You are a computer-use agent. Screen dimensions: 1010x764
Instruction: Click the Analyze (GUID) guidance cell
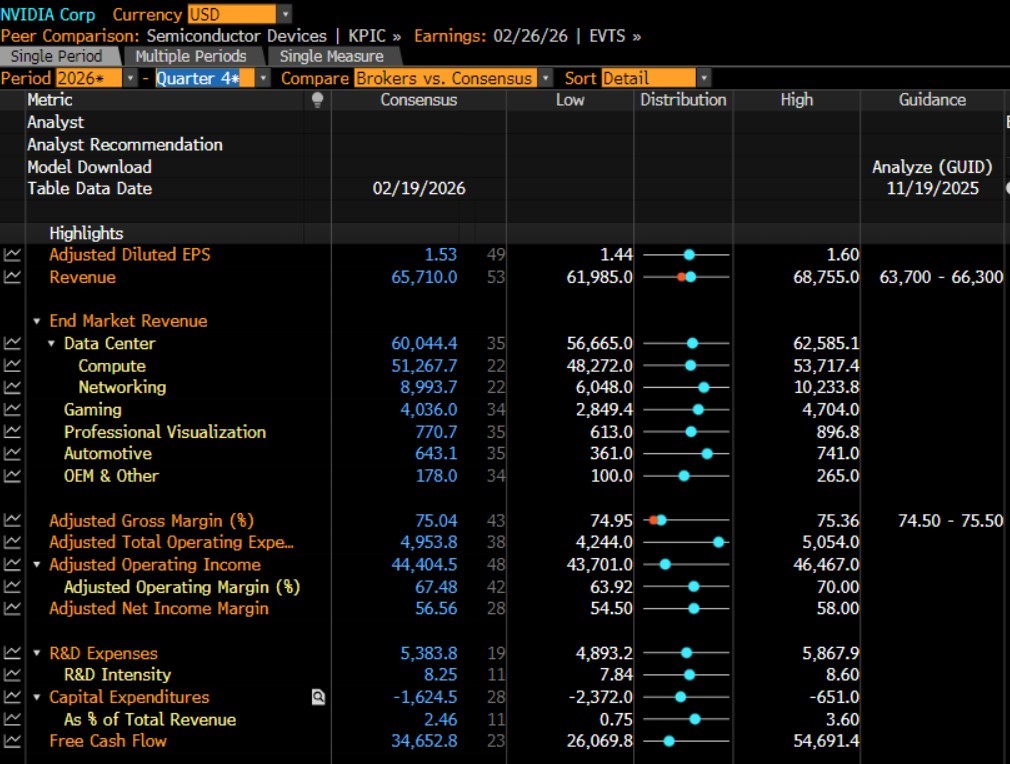pyautogui.click(x=932, y=167)
